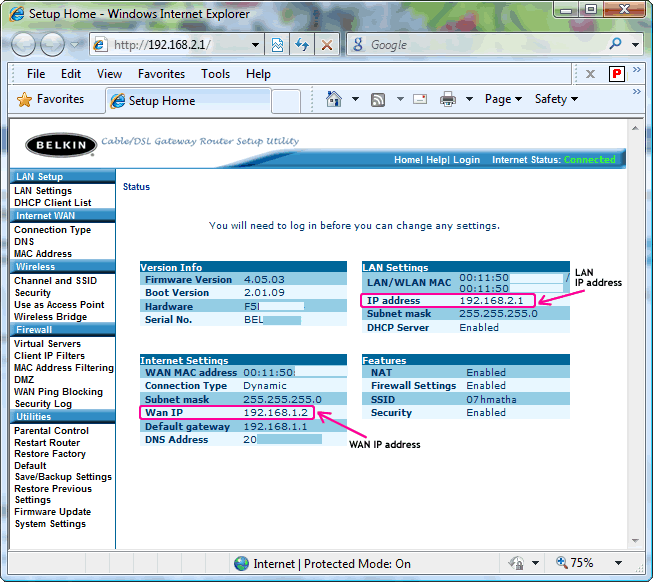Click the Help link in Belkin header
The height and width of the screenshot is (582, 653).
(436, 160)
